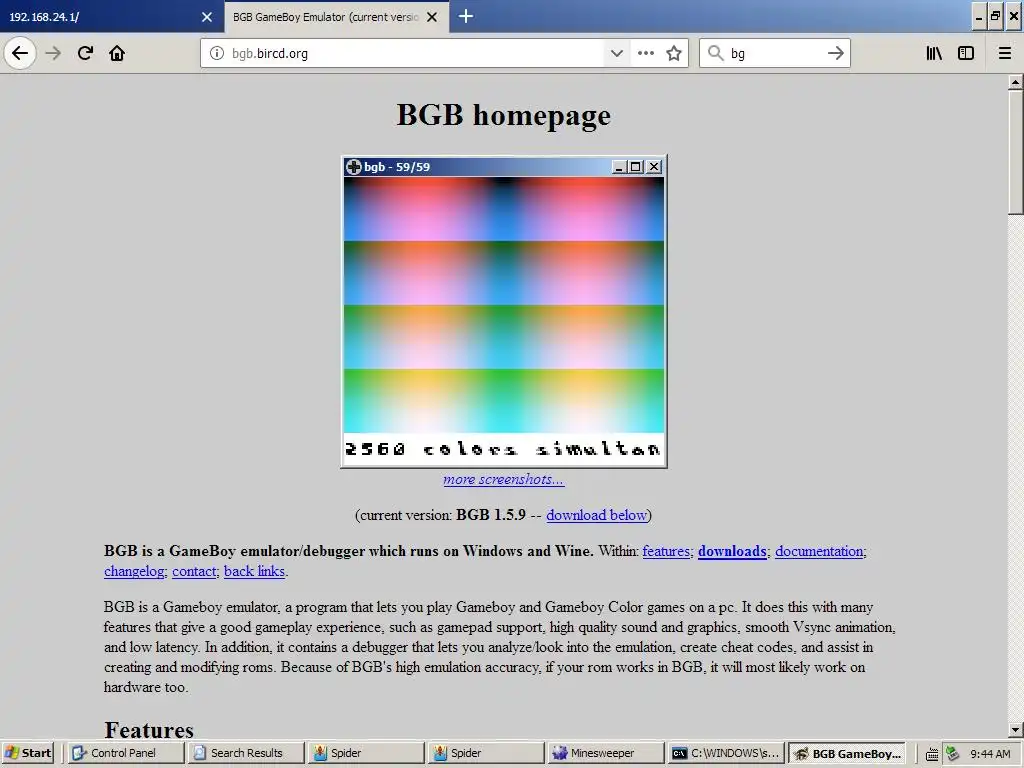This screenshot has height=768, width=1024.
Task: Switch to the second Spider taskbar button
Action: tap(487, 753)
